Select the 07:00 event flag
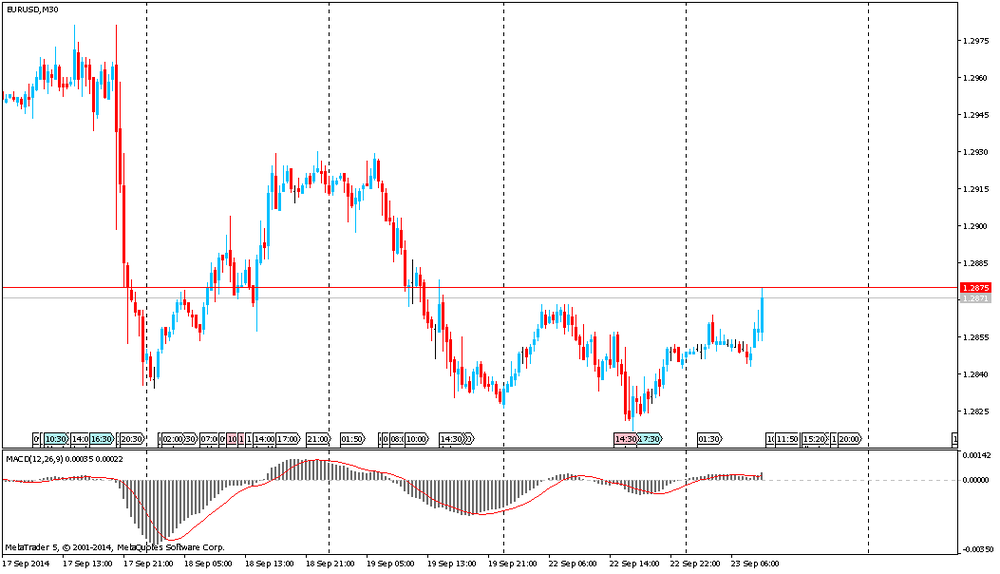Image resolution: width=1000 pixels, height=574 pixels. coord(210,439)
